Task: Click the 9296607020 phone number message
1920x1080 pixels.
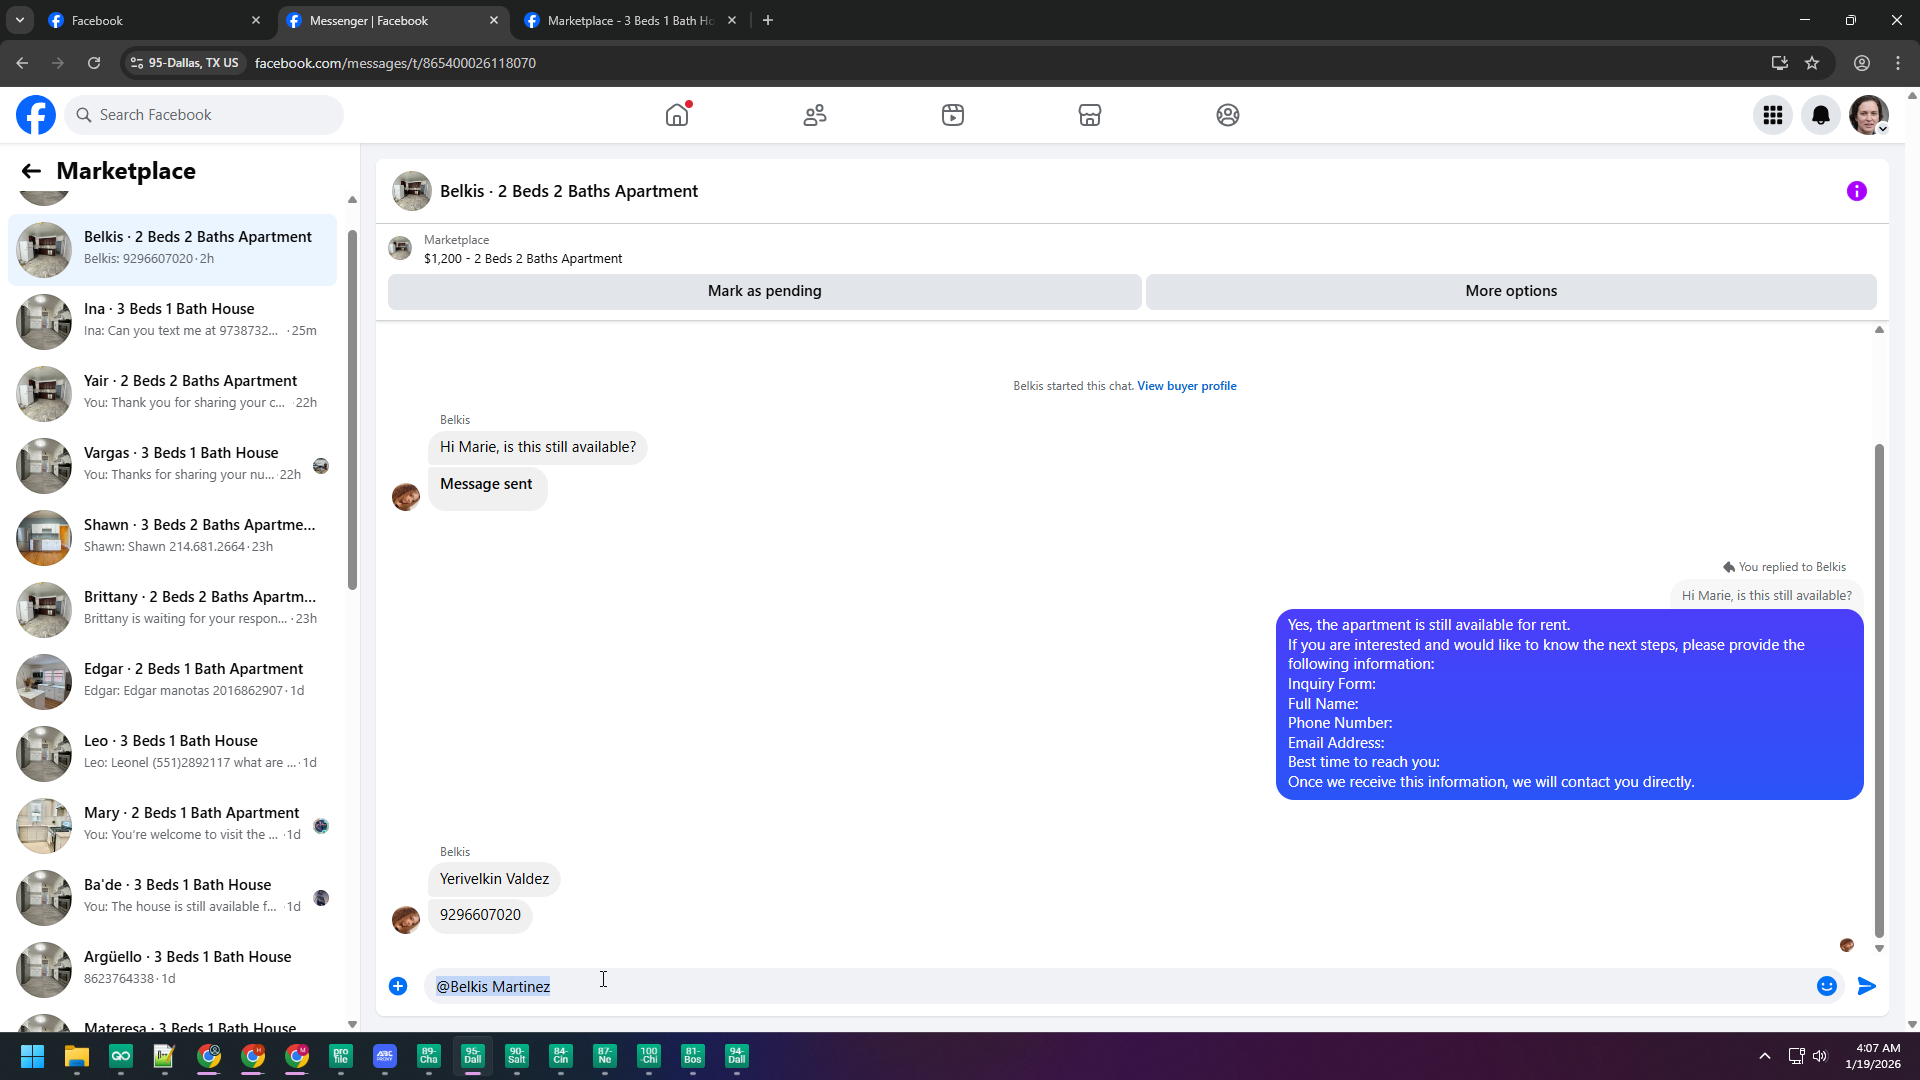Action: click(x=480, y=915)
